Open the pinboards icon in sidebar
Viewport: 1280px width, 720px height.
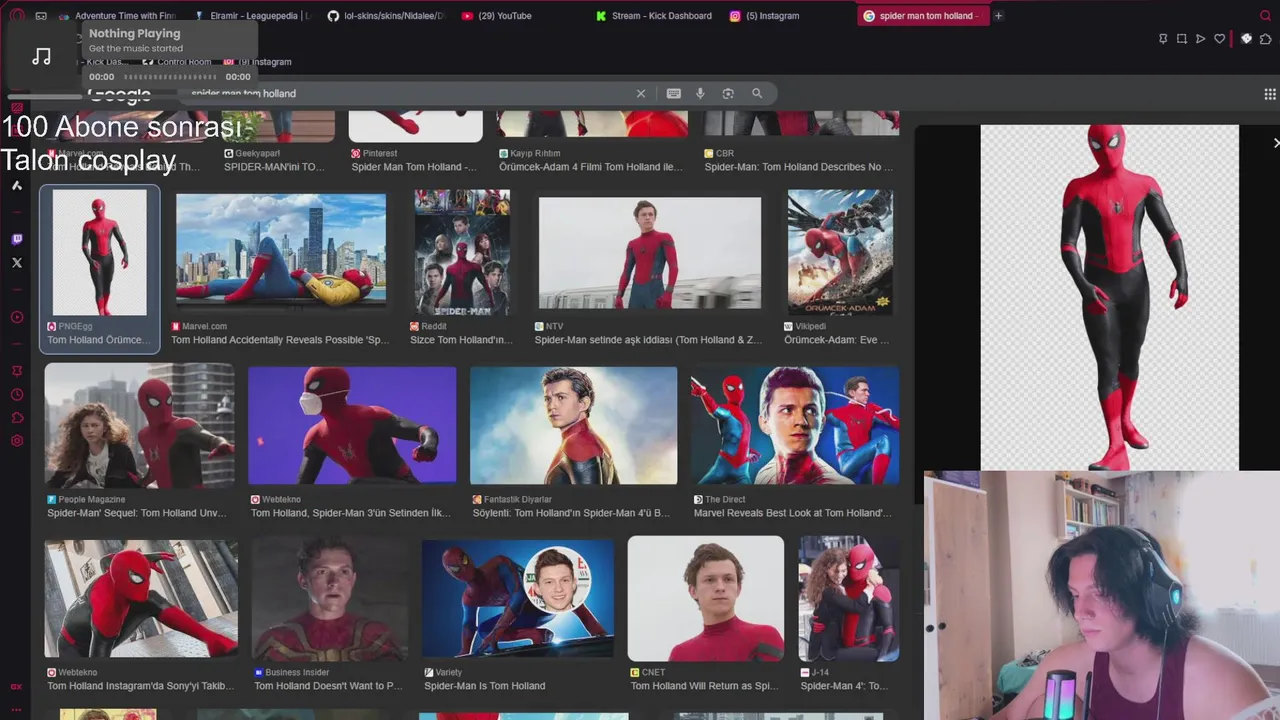(16, 371)
